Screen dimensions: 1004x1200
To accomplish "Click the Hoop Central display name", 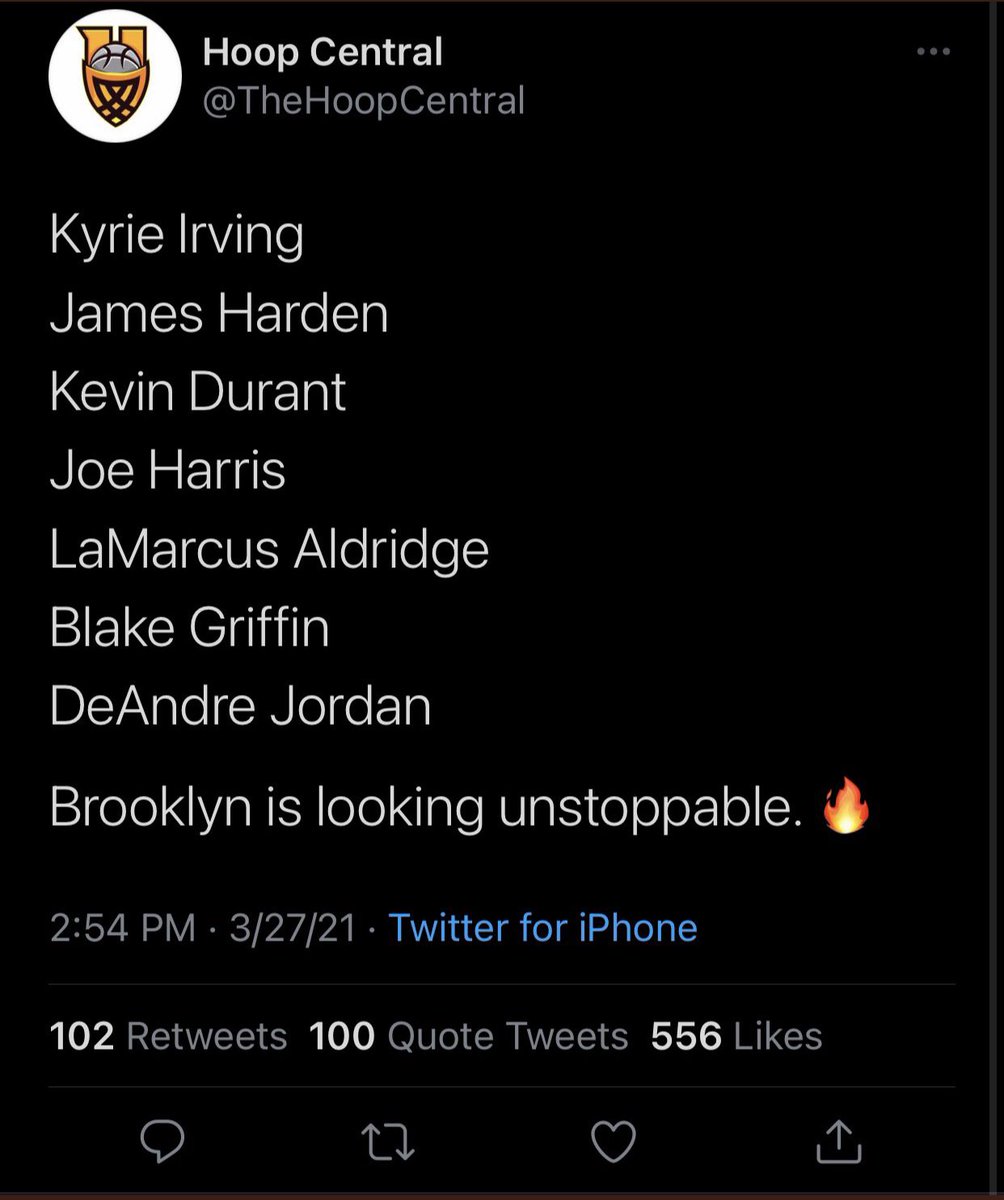I will [322, 52].
